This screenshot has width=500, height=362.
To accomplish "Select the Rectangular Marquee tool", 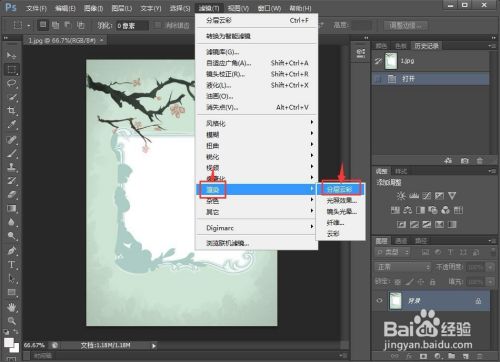I will pyautogui.click(x=12, y=69).
